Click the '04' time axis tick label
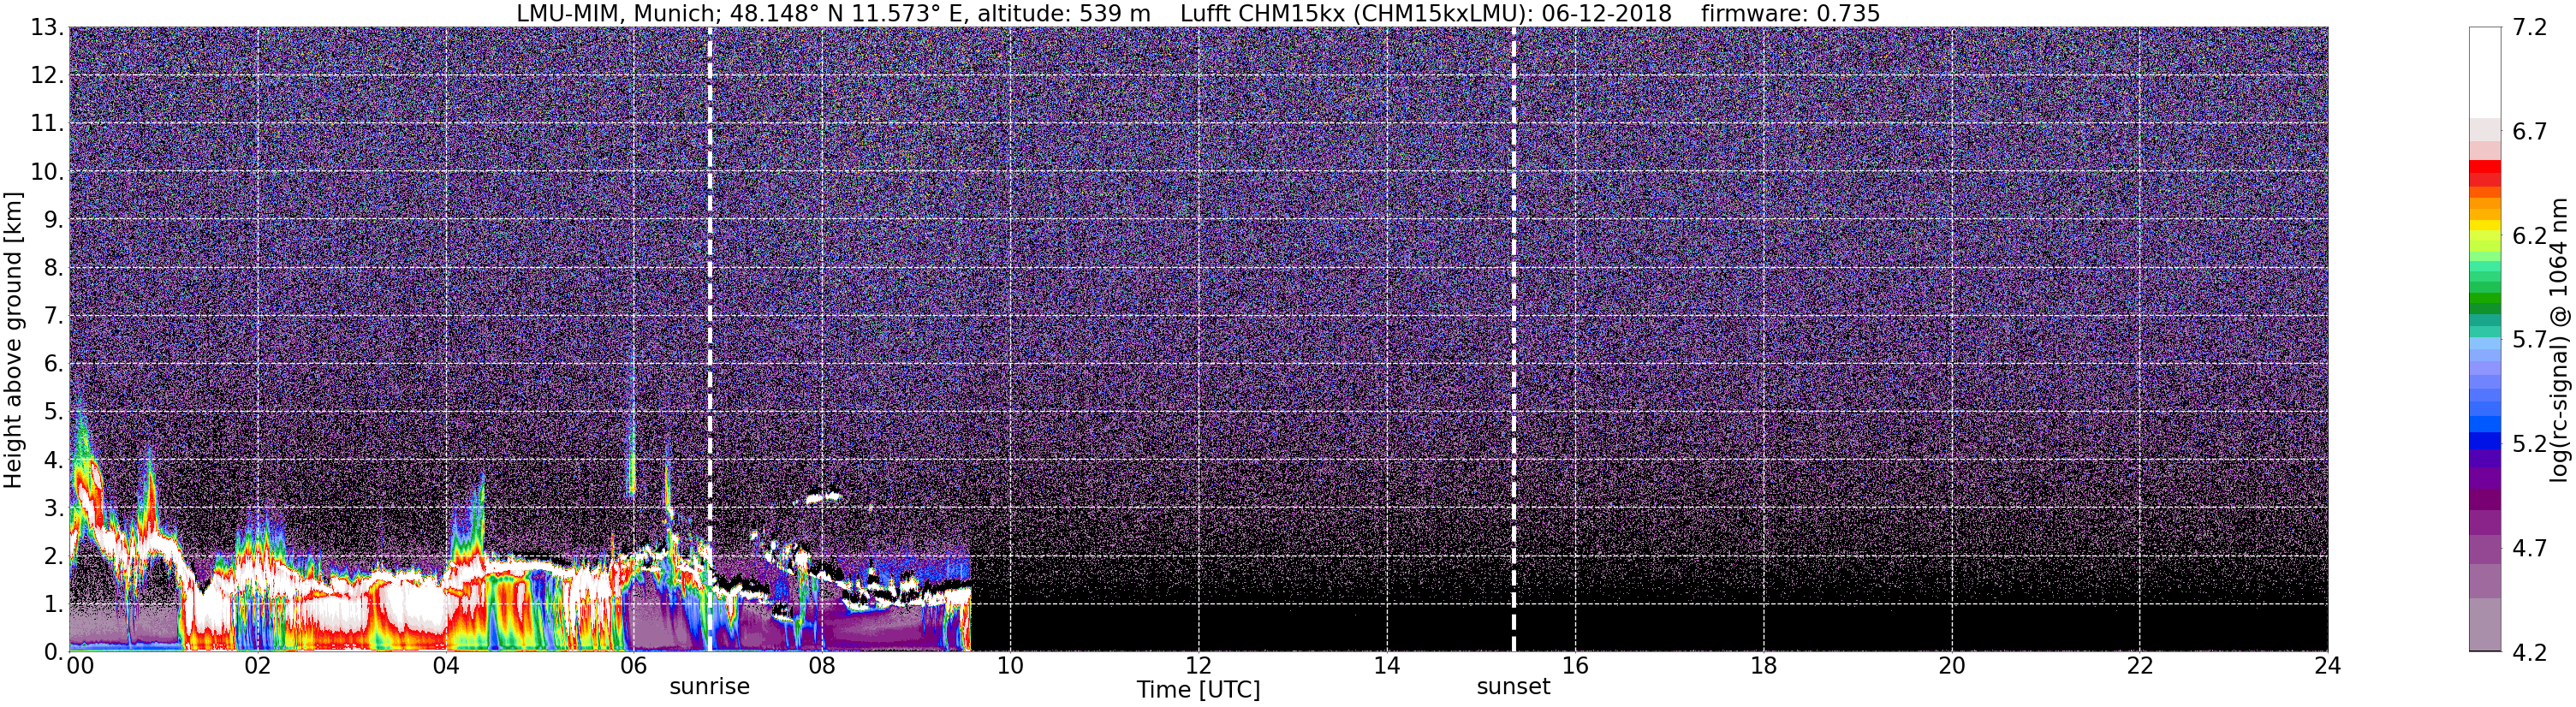Screen dimensions: 2576x707 coord(445,666)
